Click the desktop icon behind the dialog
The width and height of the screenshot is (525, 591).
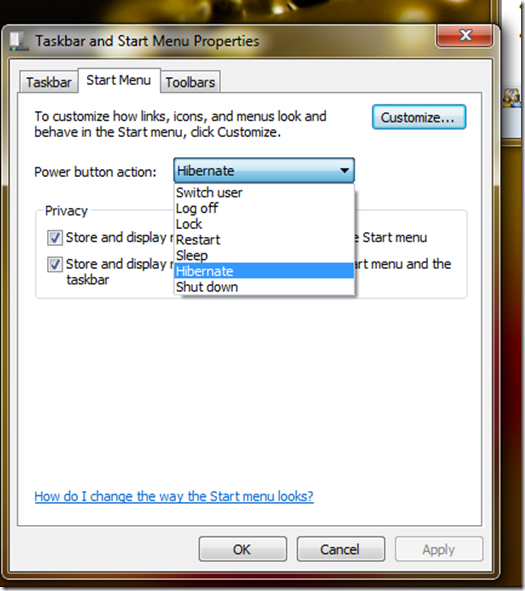tap(511, 97)
